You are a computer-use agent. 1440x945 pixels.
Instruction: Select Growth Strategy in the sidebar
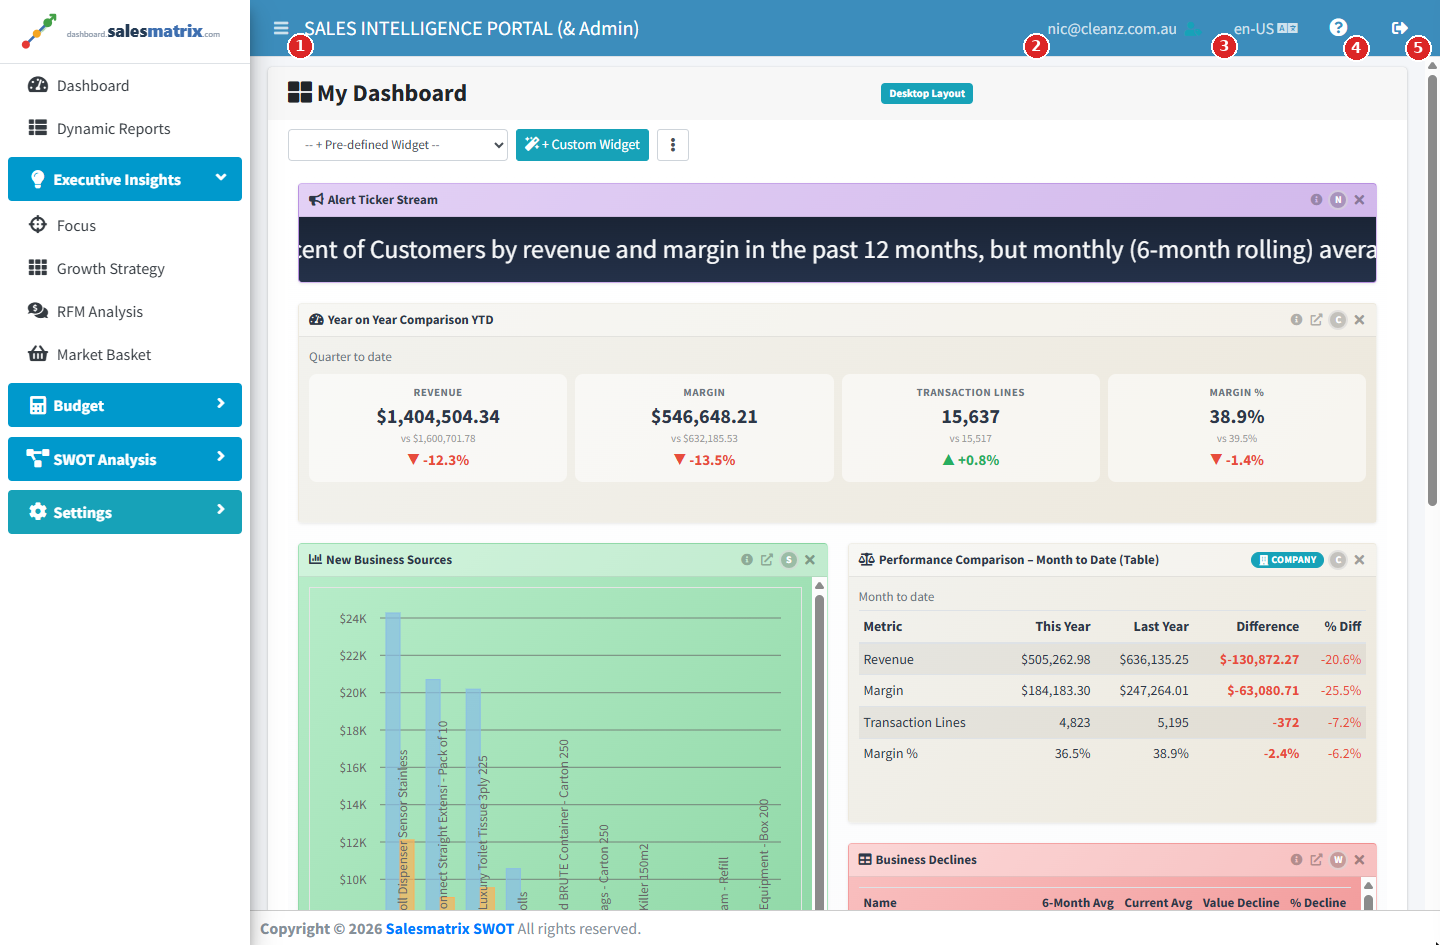coord(125,269)
